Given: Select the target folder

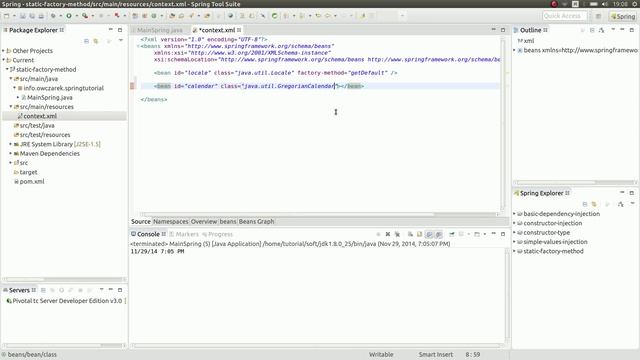Looking at the screenshot, I should click(x=28, y=172).
